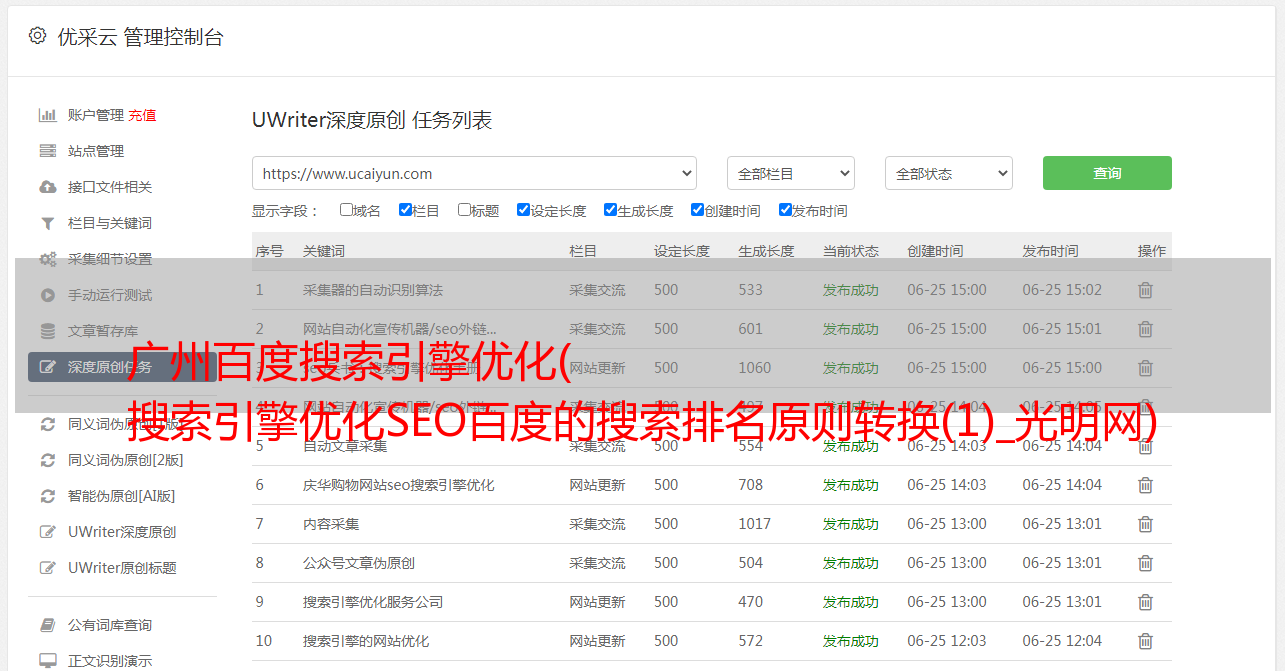Click the 手动运行测试 play icon
This screenshot has width=1285, height=671.
tap(47, 295)
